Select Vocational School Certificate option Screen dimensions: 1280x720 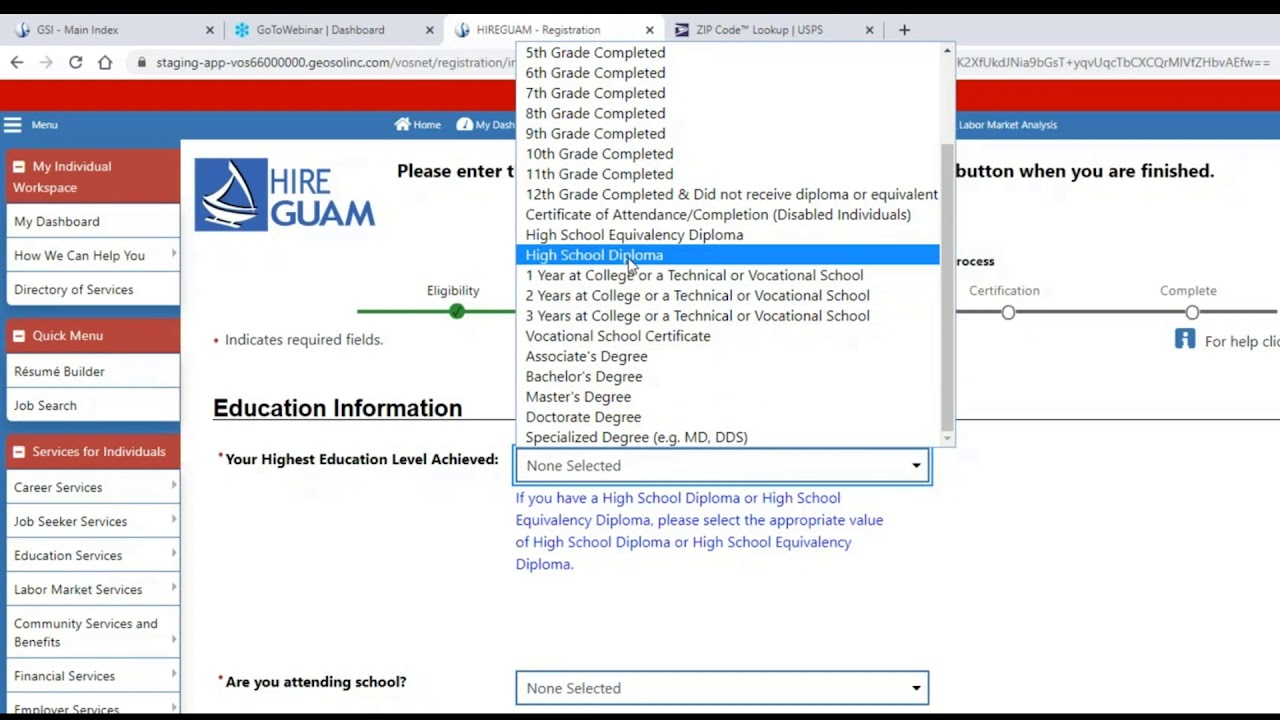tap(728, 336)
